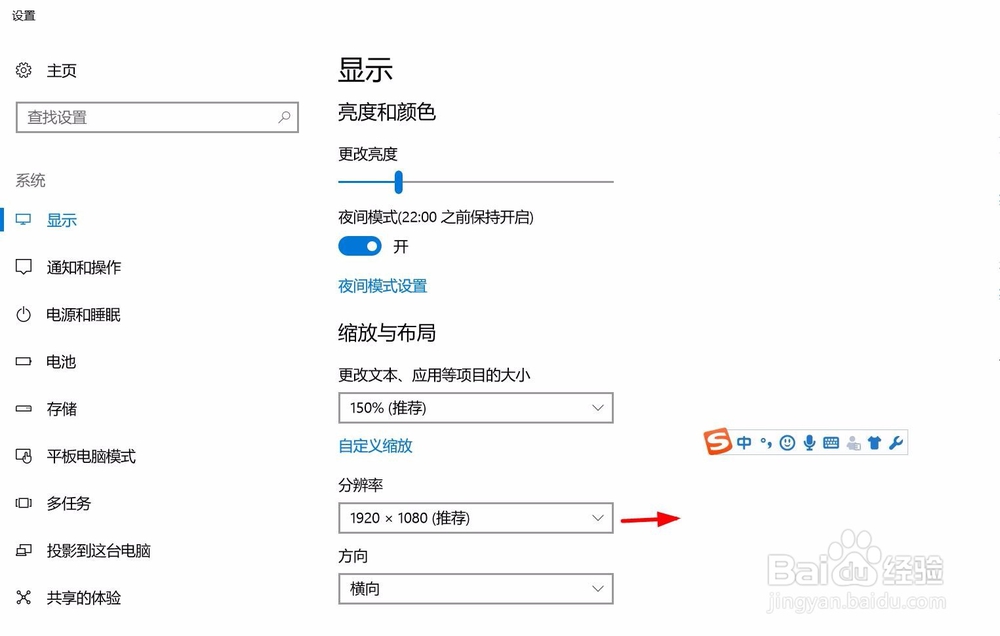Open Sogou account login icon
This screenshot has height=636, width=1000.
click(853, 443)
